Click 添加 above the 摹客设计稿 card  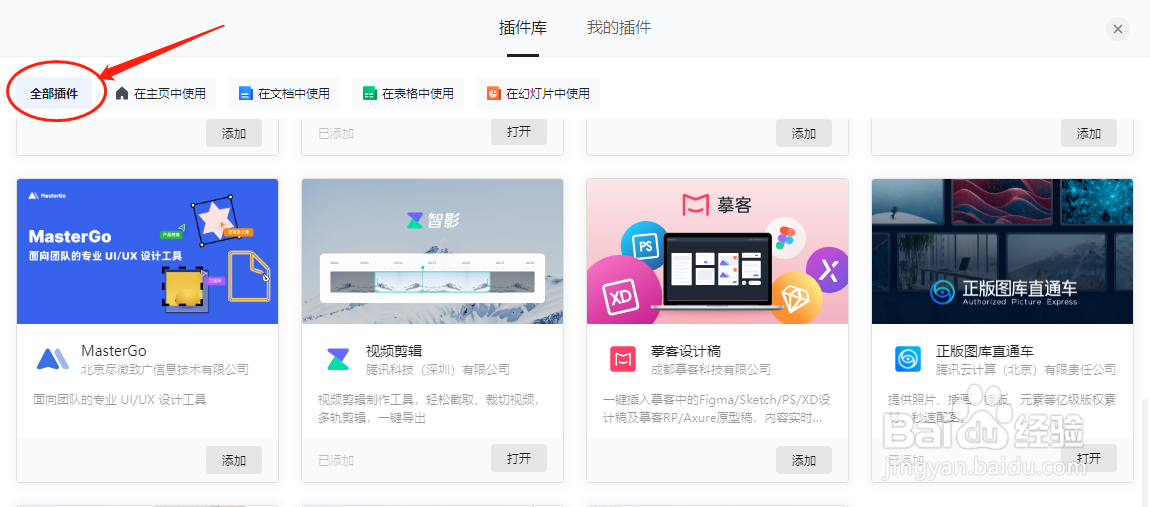[x=804, y=134]
